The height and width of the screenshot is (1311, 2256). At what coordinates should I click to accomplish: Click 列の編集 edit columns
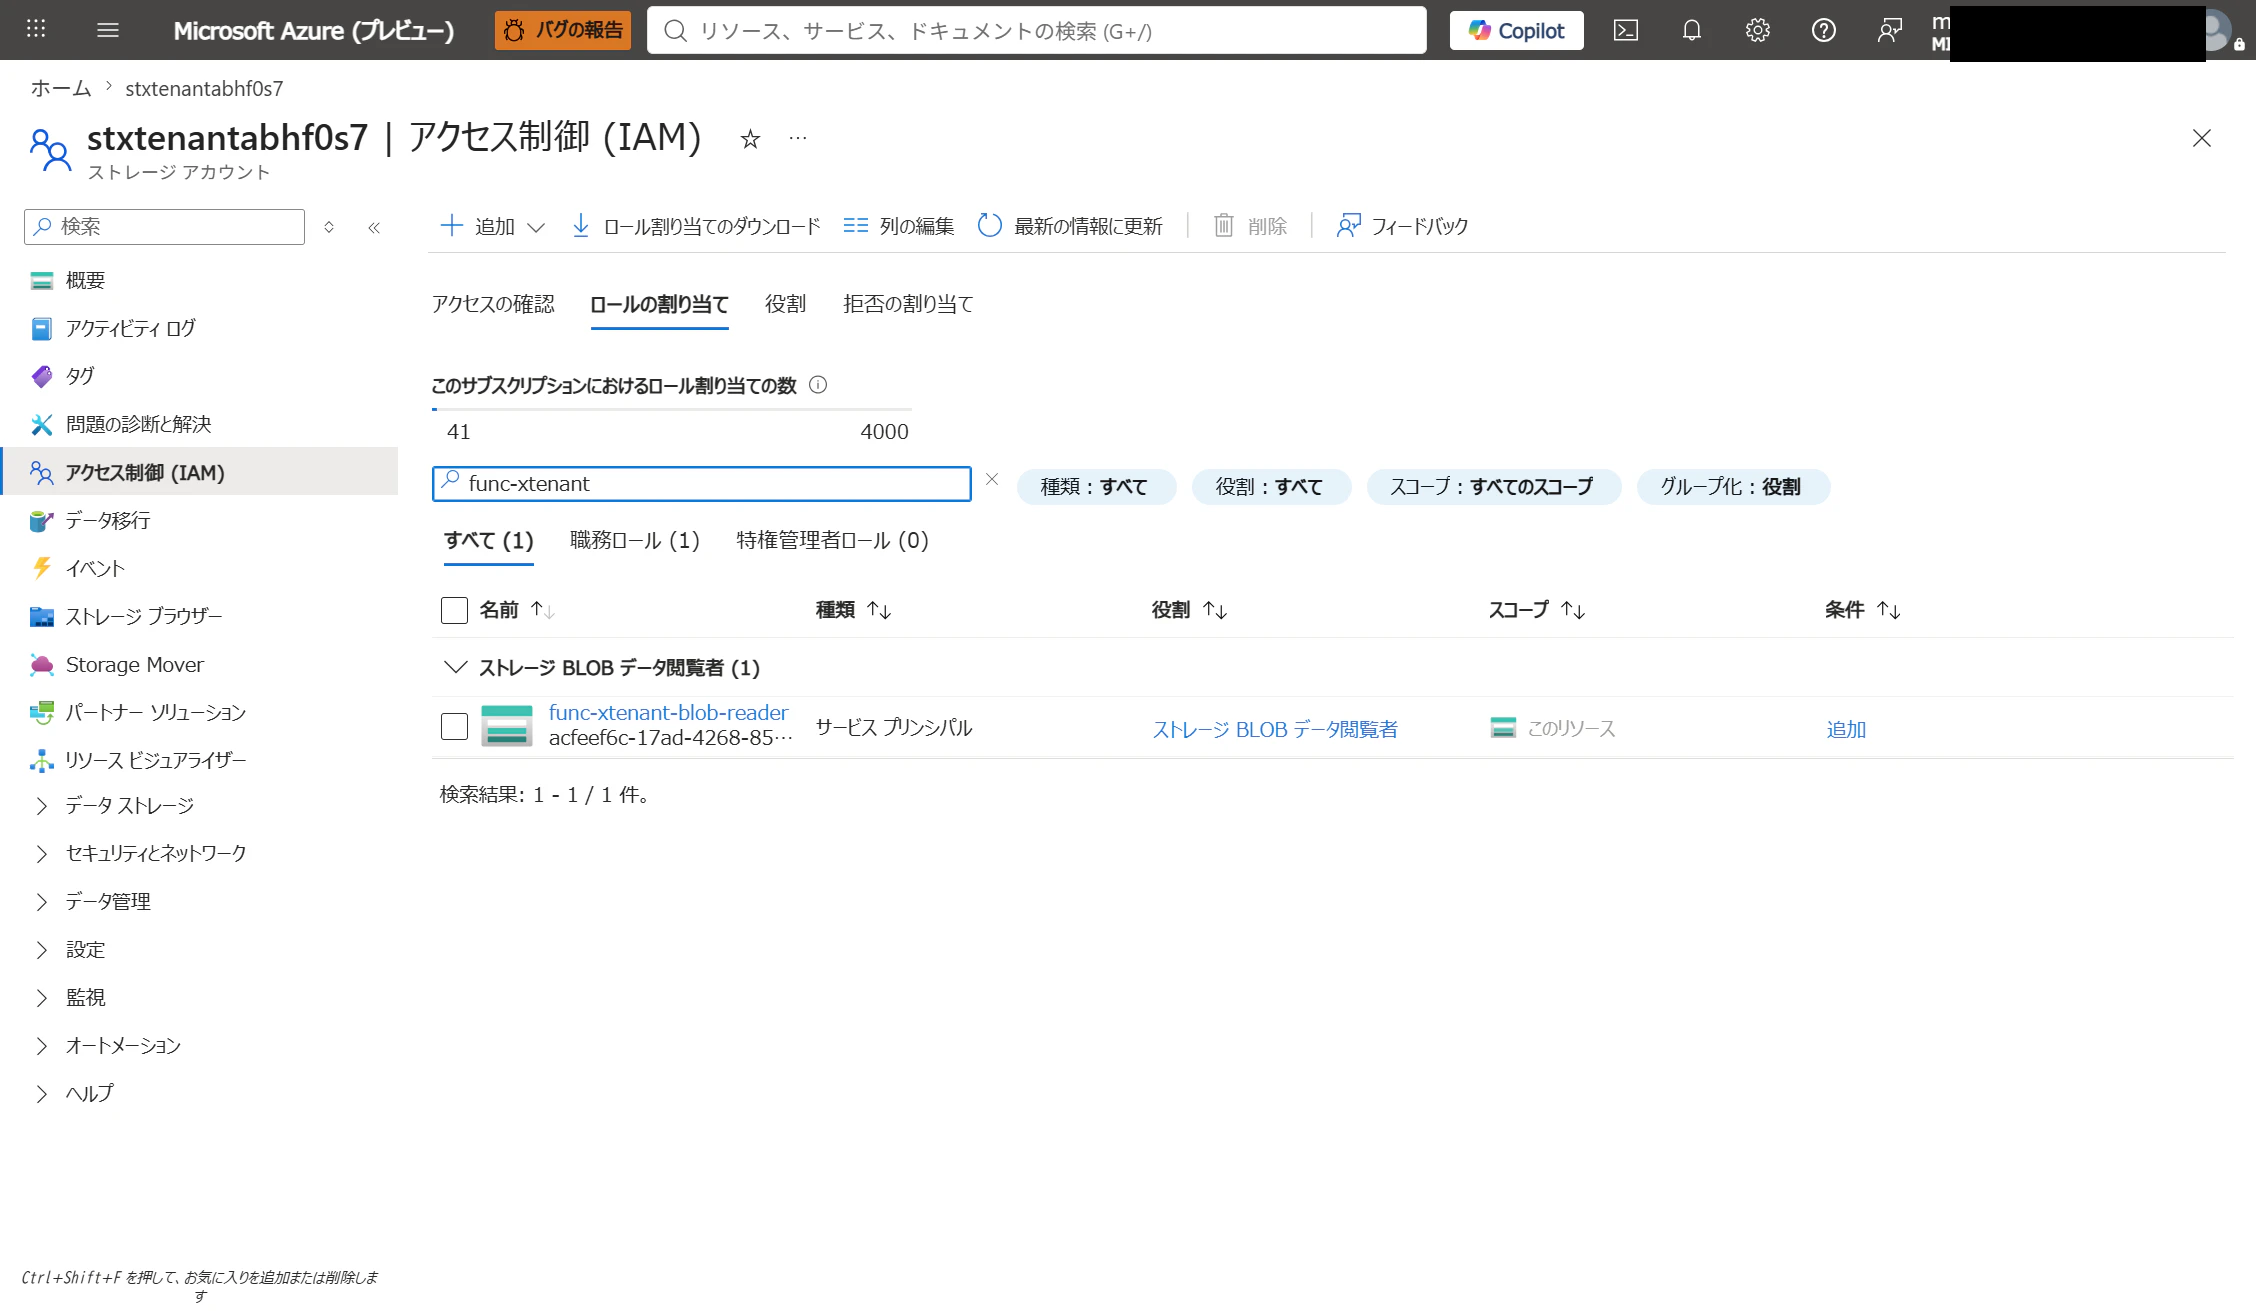tap(898, 226)
